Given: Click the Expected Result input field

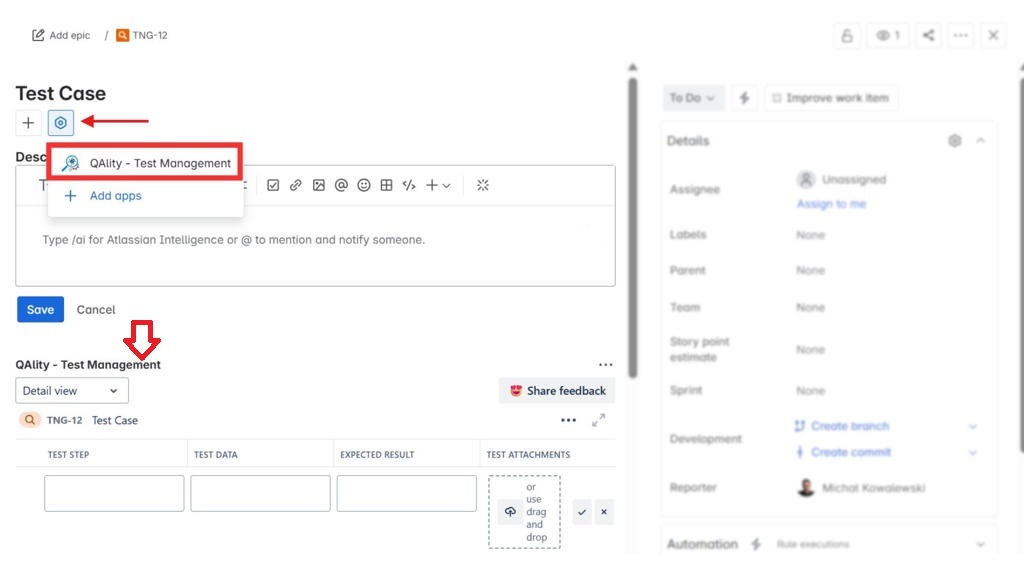Looking at the screenshot, I should [407, 493].
